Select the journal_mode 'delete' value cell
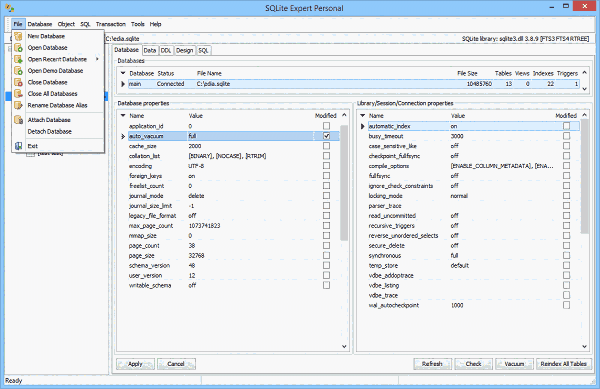The image size is (600, 389). click(x=249, y=196)
